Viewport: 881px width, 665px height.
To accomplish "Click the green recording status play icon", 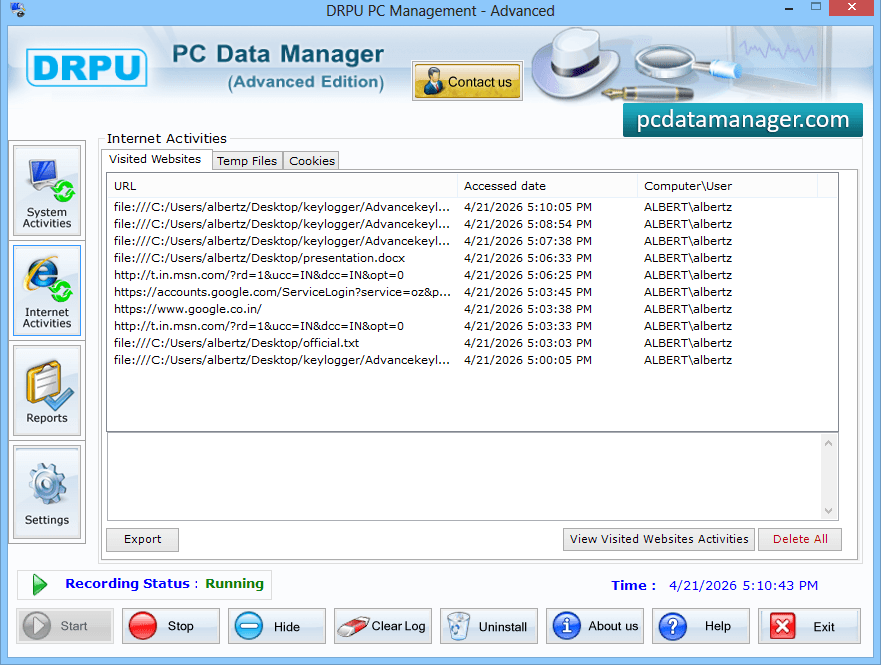I will click(x=39, y=585).
